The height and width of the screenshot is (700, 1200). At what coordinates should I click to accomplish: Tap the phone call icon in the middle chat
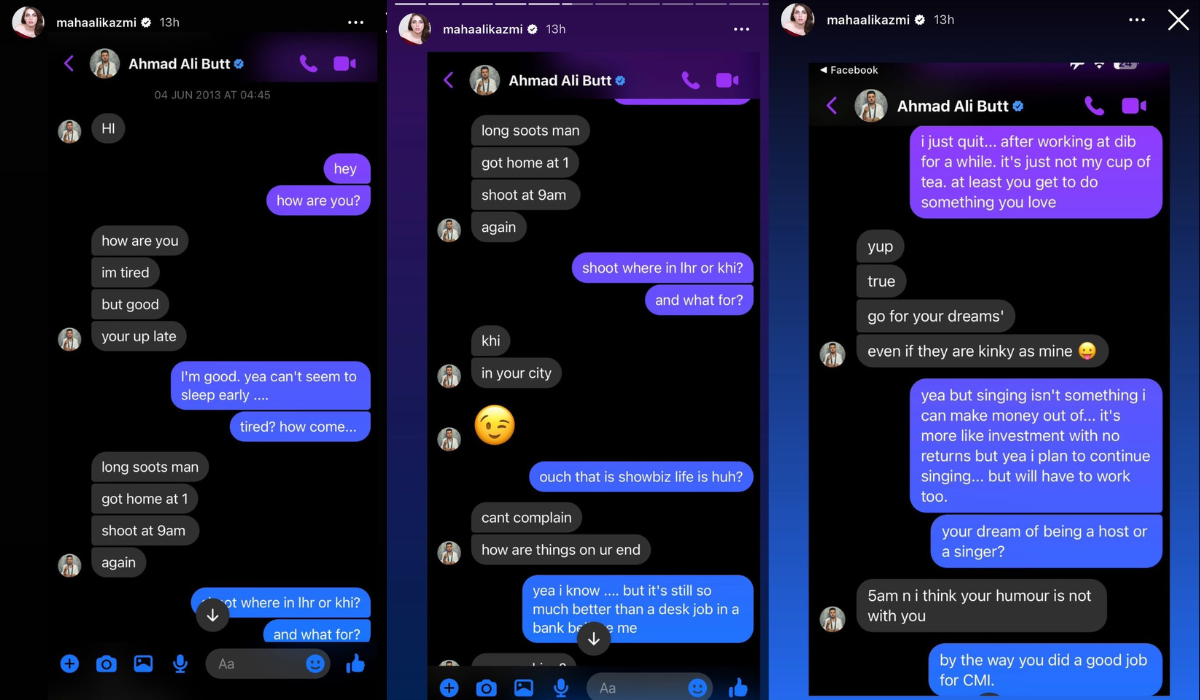[x=690, y=81]
